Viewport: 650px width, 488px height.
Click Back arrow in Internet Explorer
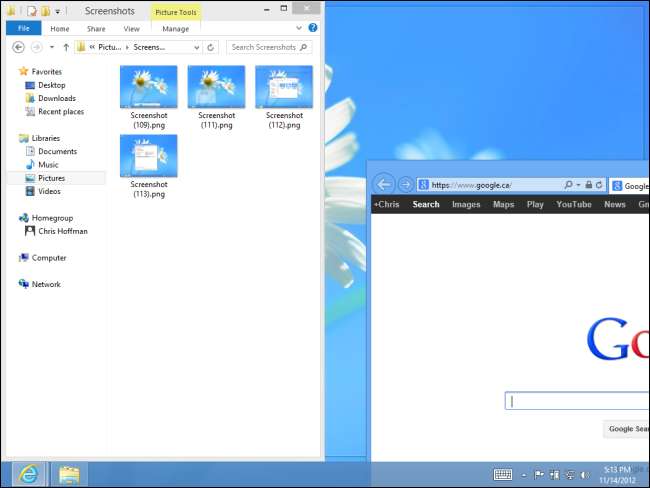[x=384, y=184]
